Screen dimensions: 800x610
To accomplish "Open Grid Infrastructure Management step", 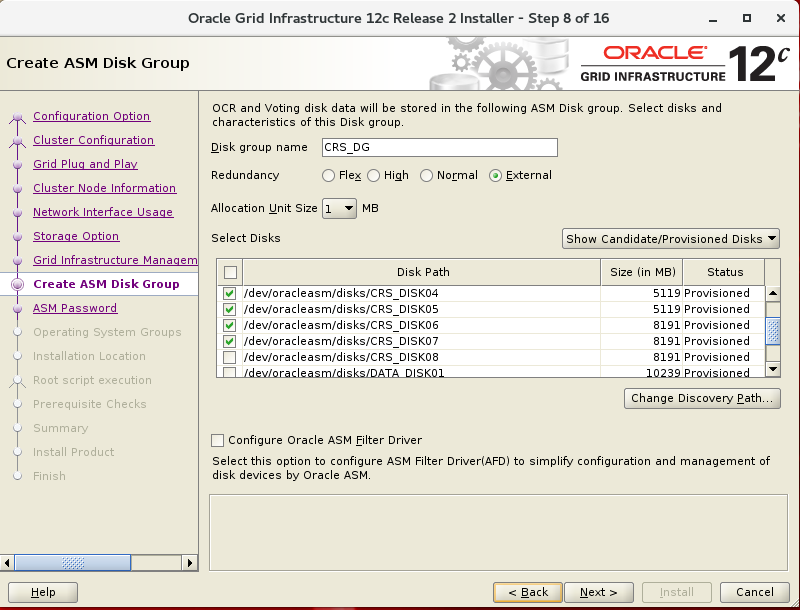I will pos(115,260).
